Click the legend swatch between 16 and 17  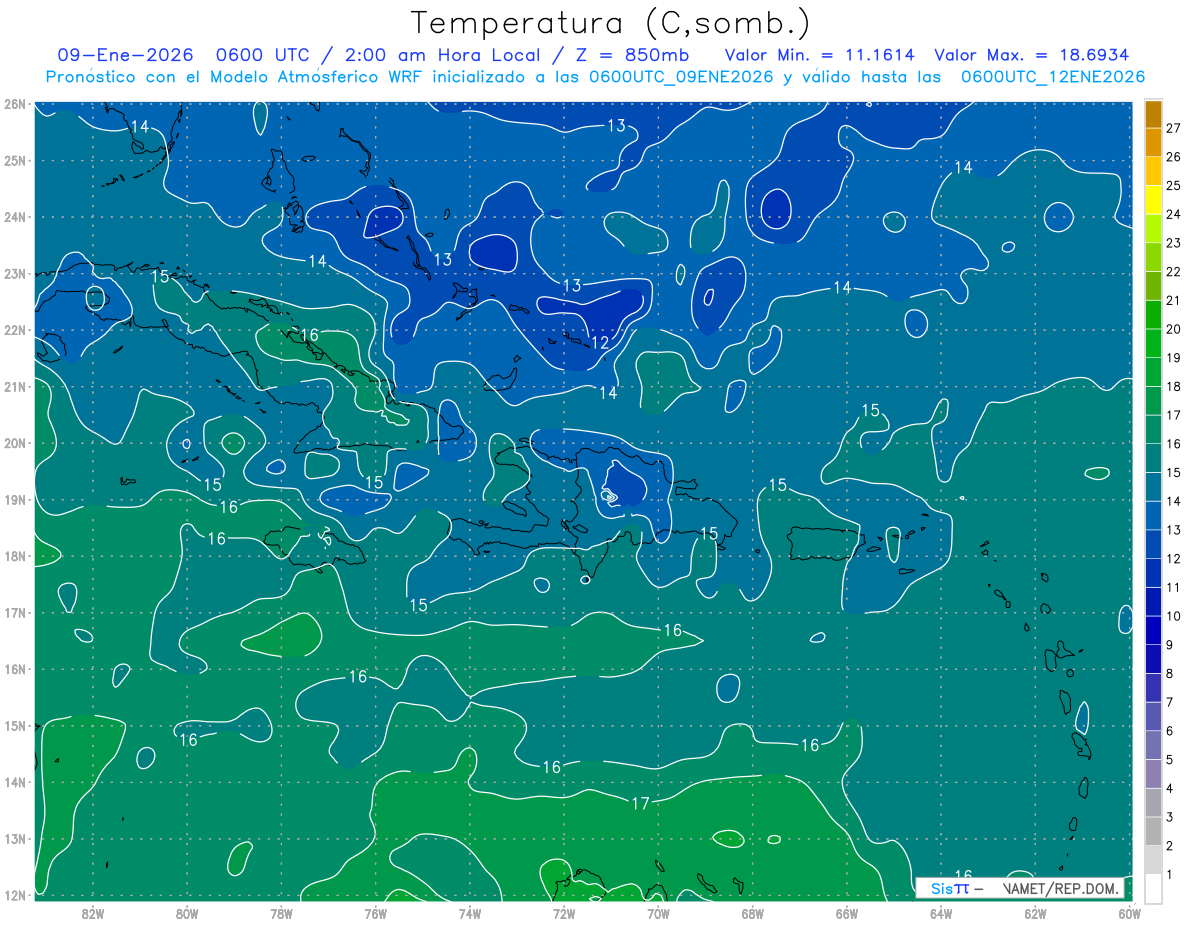click(x=1153, y=430)
